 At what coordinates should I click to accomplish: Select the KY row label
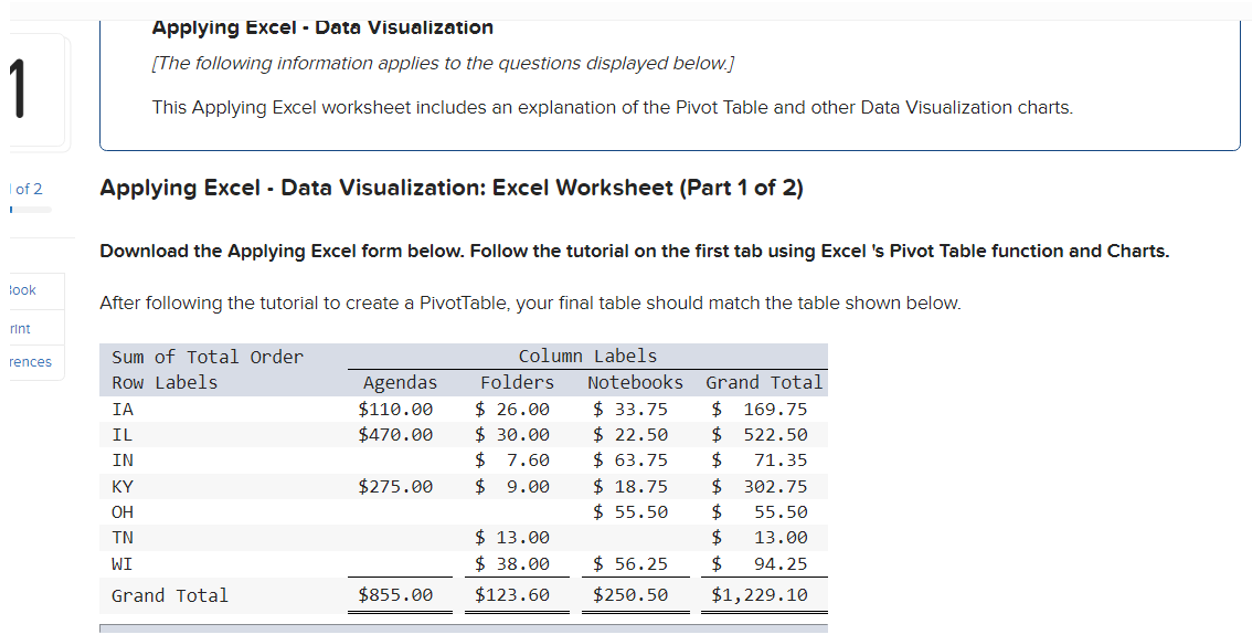(122, 486)
